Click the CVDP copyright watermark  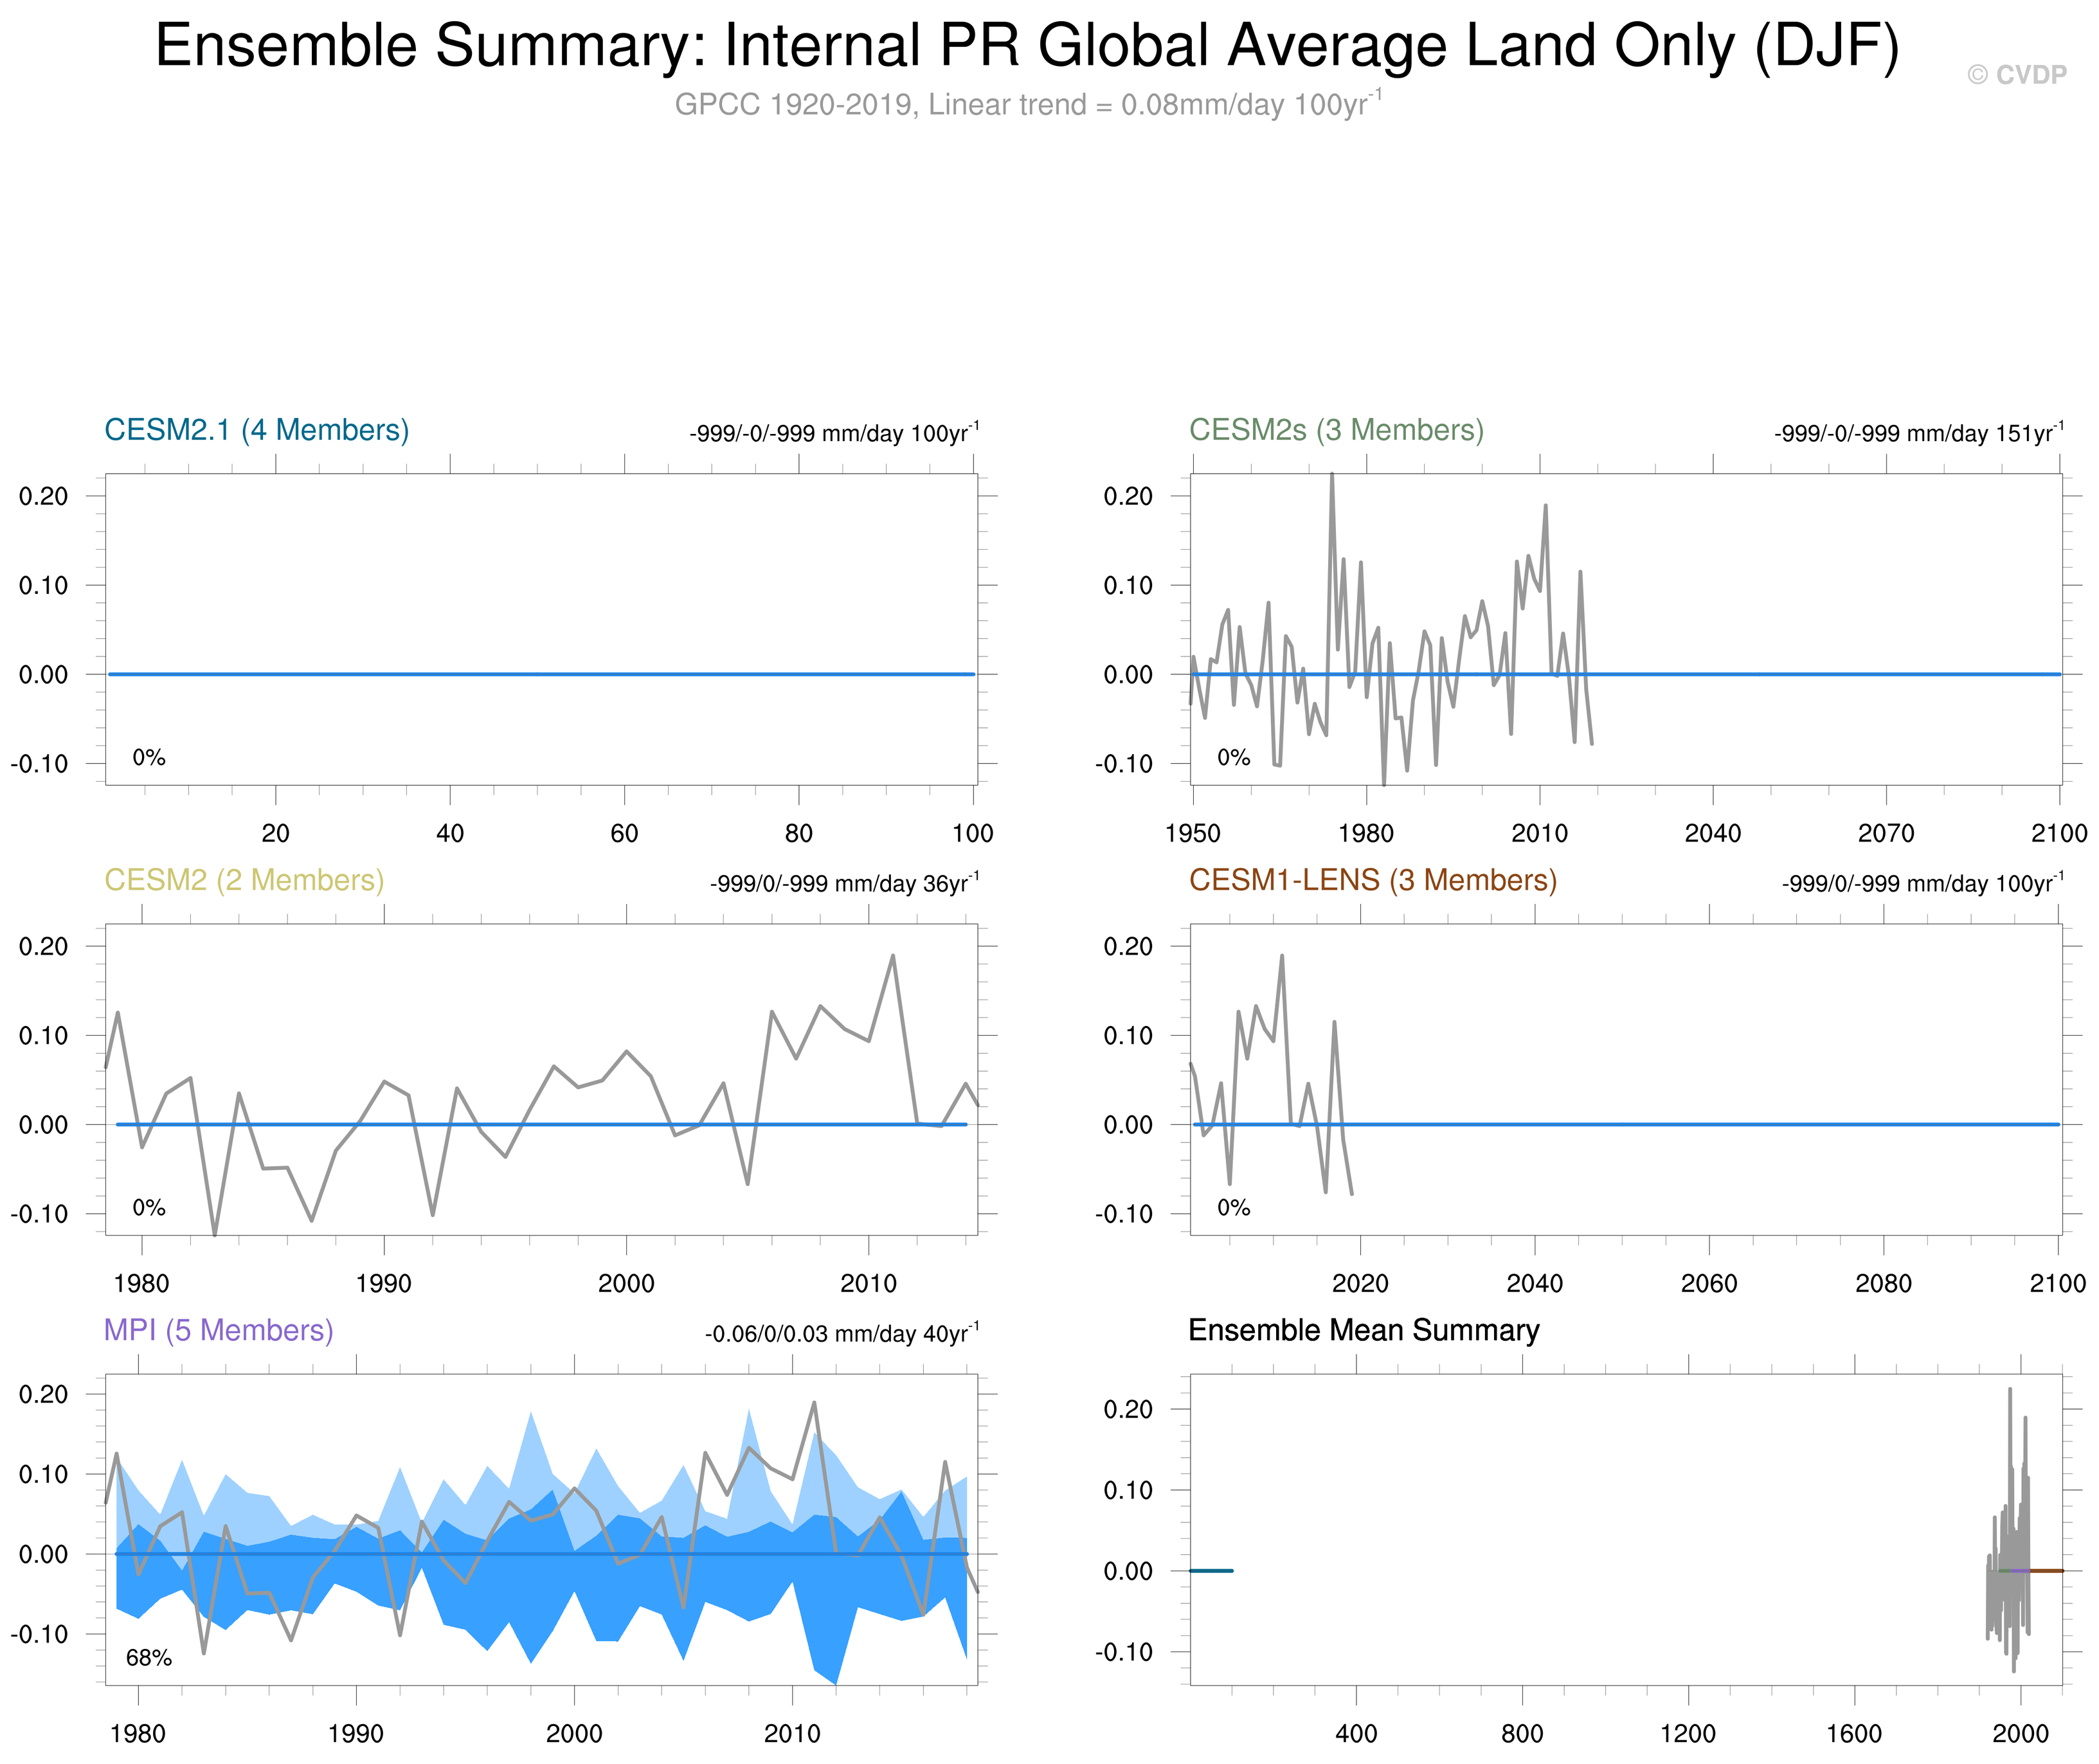pos(2016,75)
